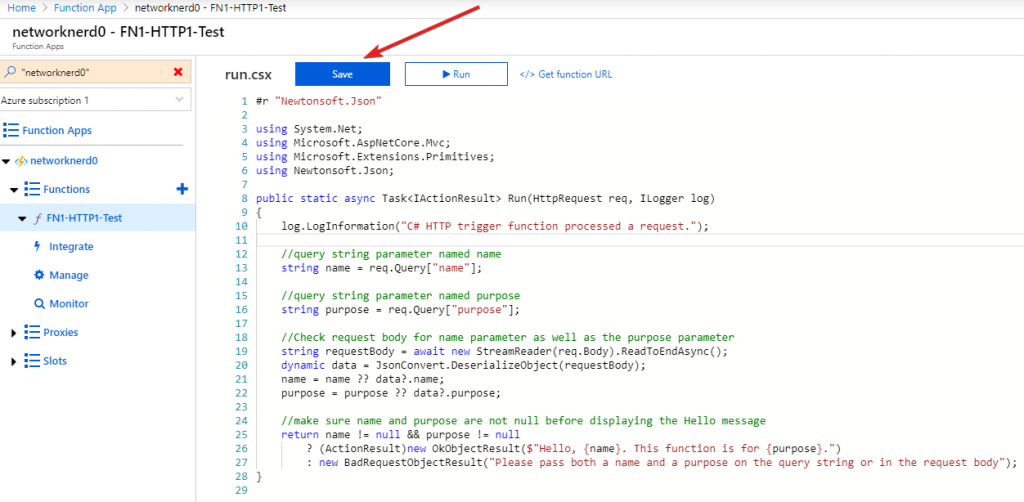Viewport: 1024px width, 502px height.
Task: Collapse the Functions tree node
Action: pyautogui.click(x=14, y=190)
